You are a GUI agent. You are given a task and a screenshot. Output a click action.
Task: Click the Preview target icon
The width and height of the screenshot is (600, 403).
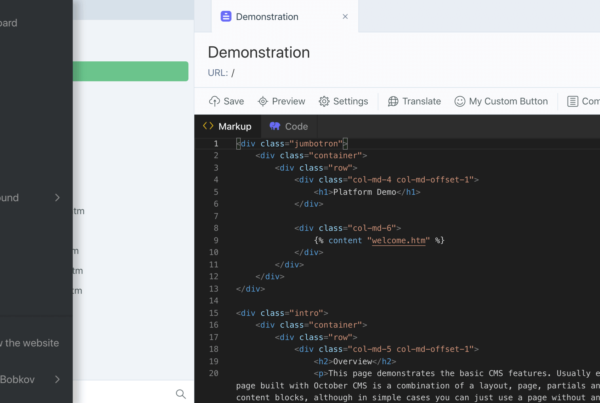(262, 101)
